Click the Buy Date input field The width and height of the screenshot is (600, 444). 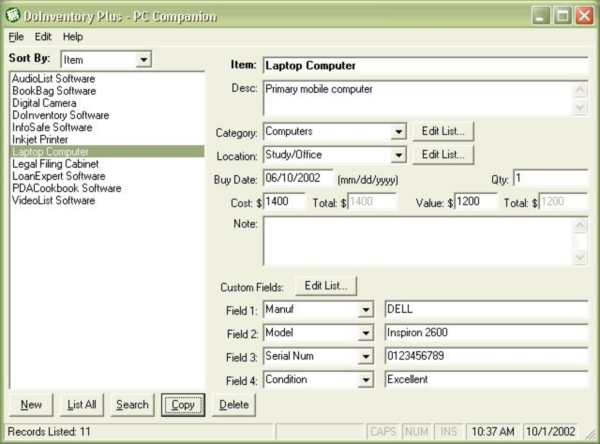pyautogui.click(x=297, y=179)
